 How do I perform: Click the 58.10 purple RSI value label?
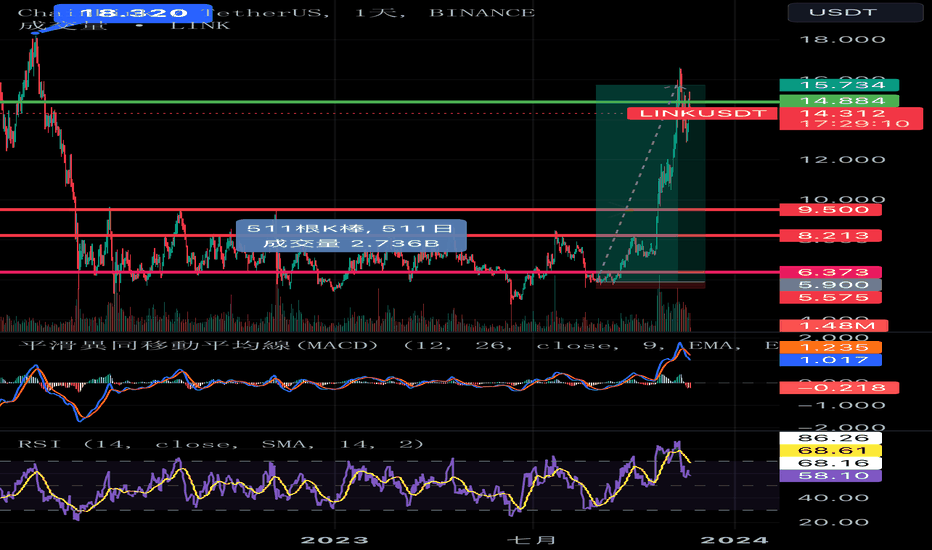[x=830, y=476]
